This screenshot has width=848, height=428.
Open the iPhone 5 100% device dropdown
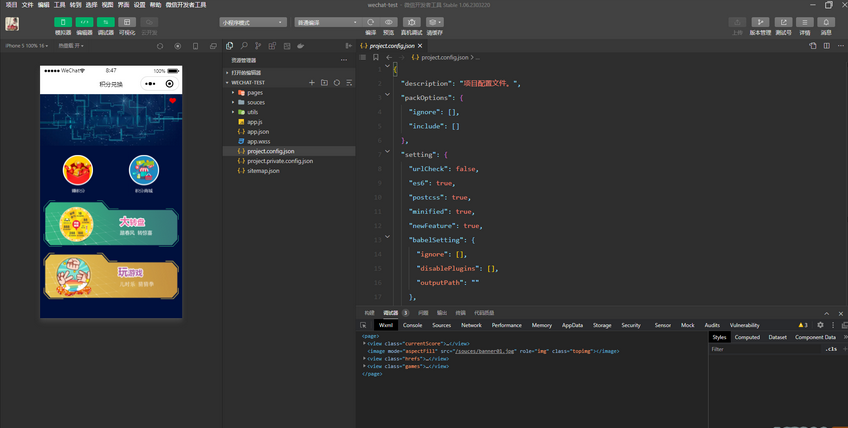point(26,46)
